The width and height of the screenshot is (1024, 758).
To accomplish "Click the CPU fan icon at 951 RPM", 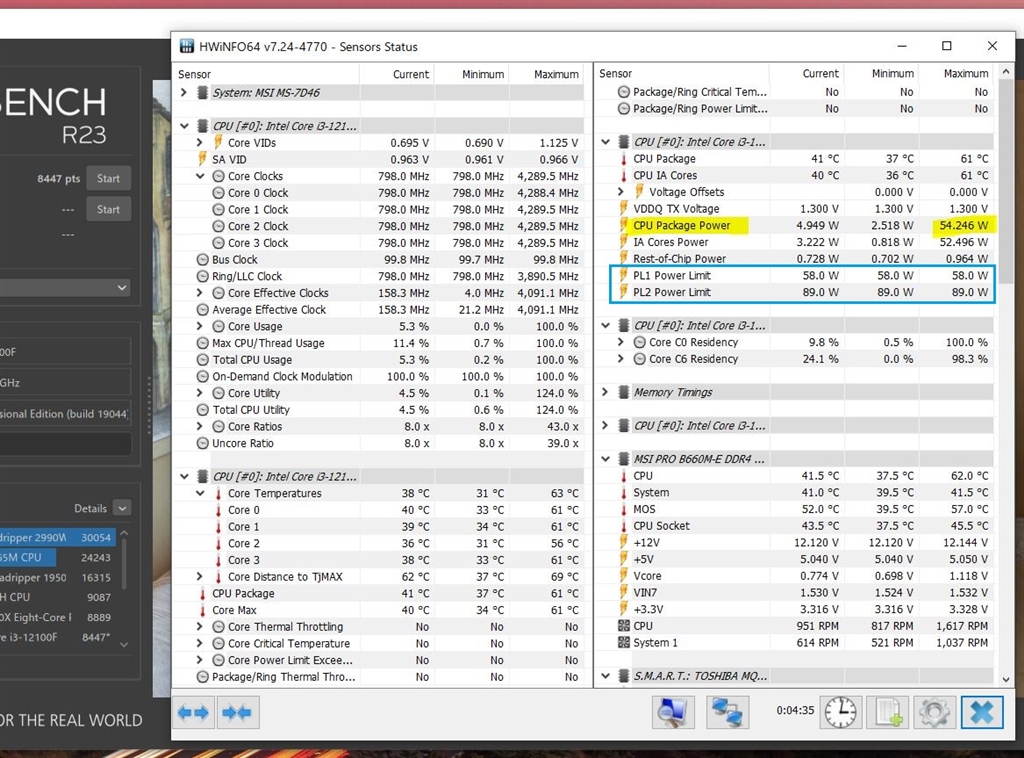I will (624, 625).
